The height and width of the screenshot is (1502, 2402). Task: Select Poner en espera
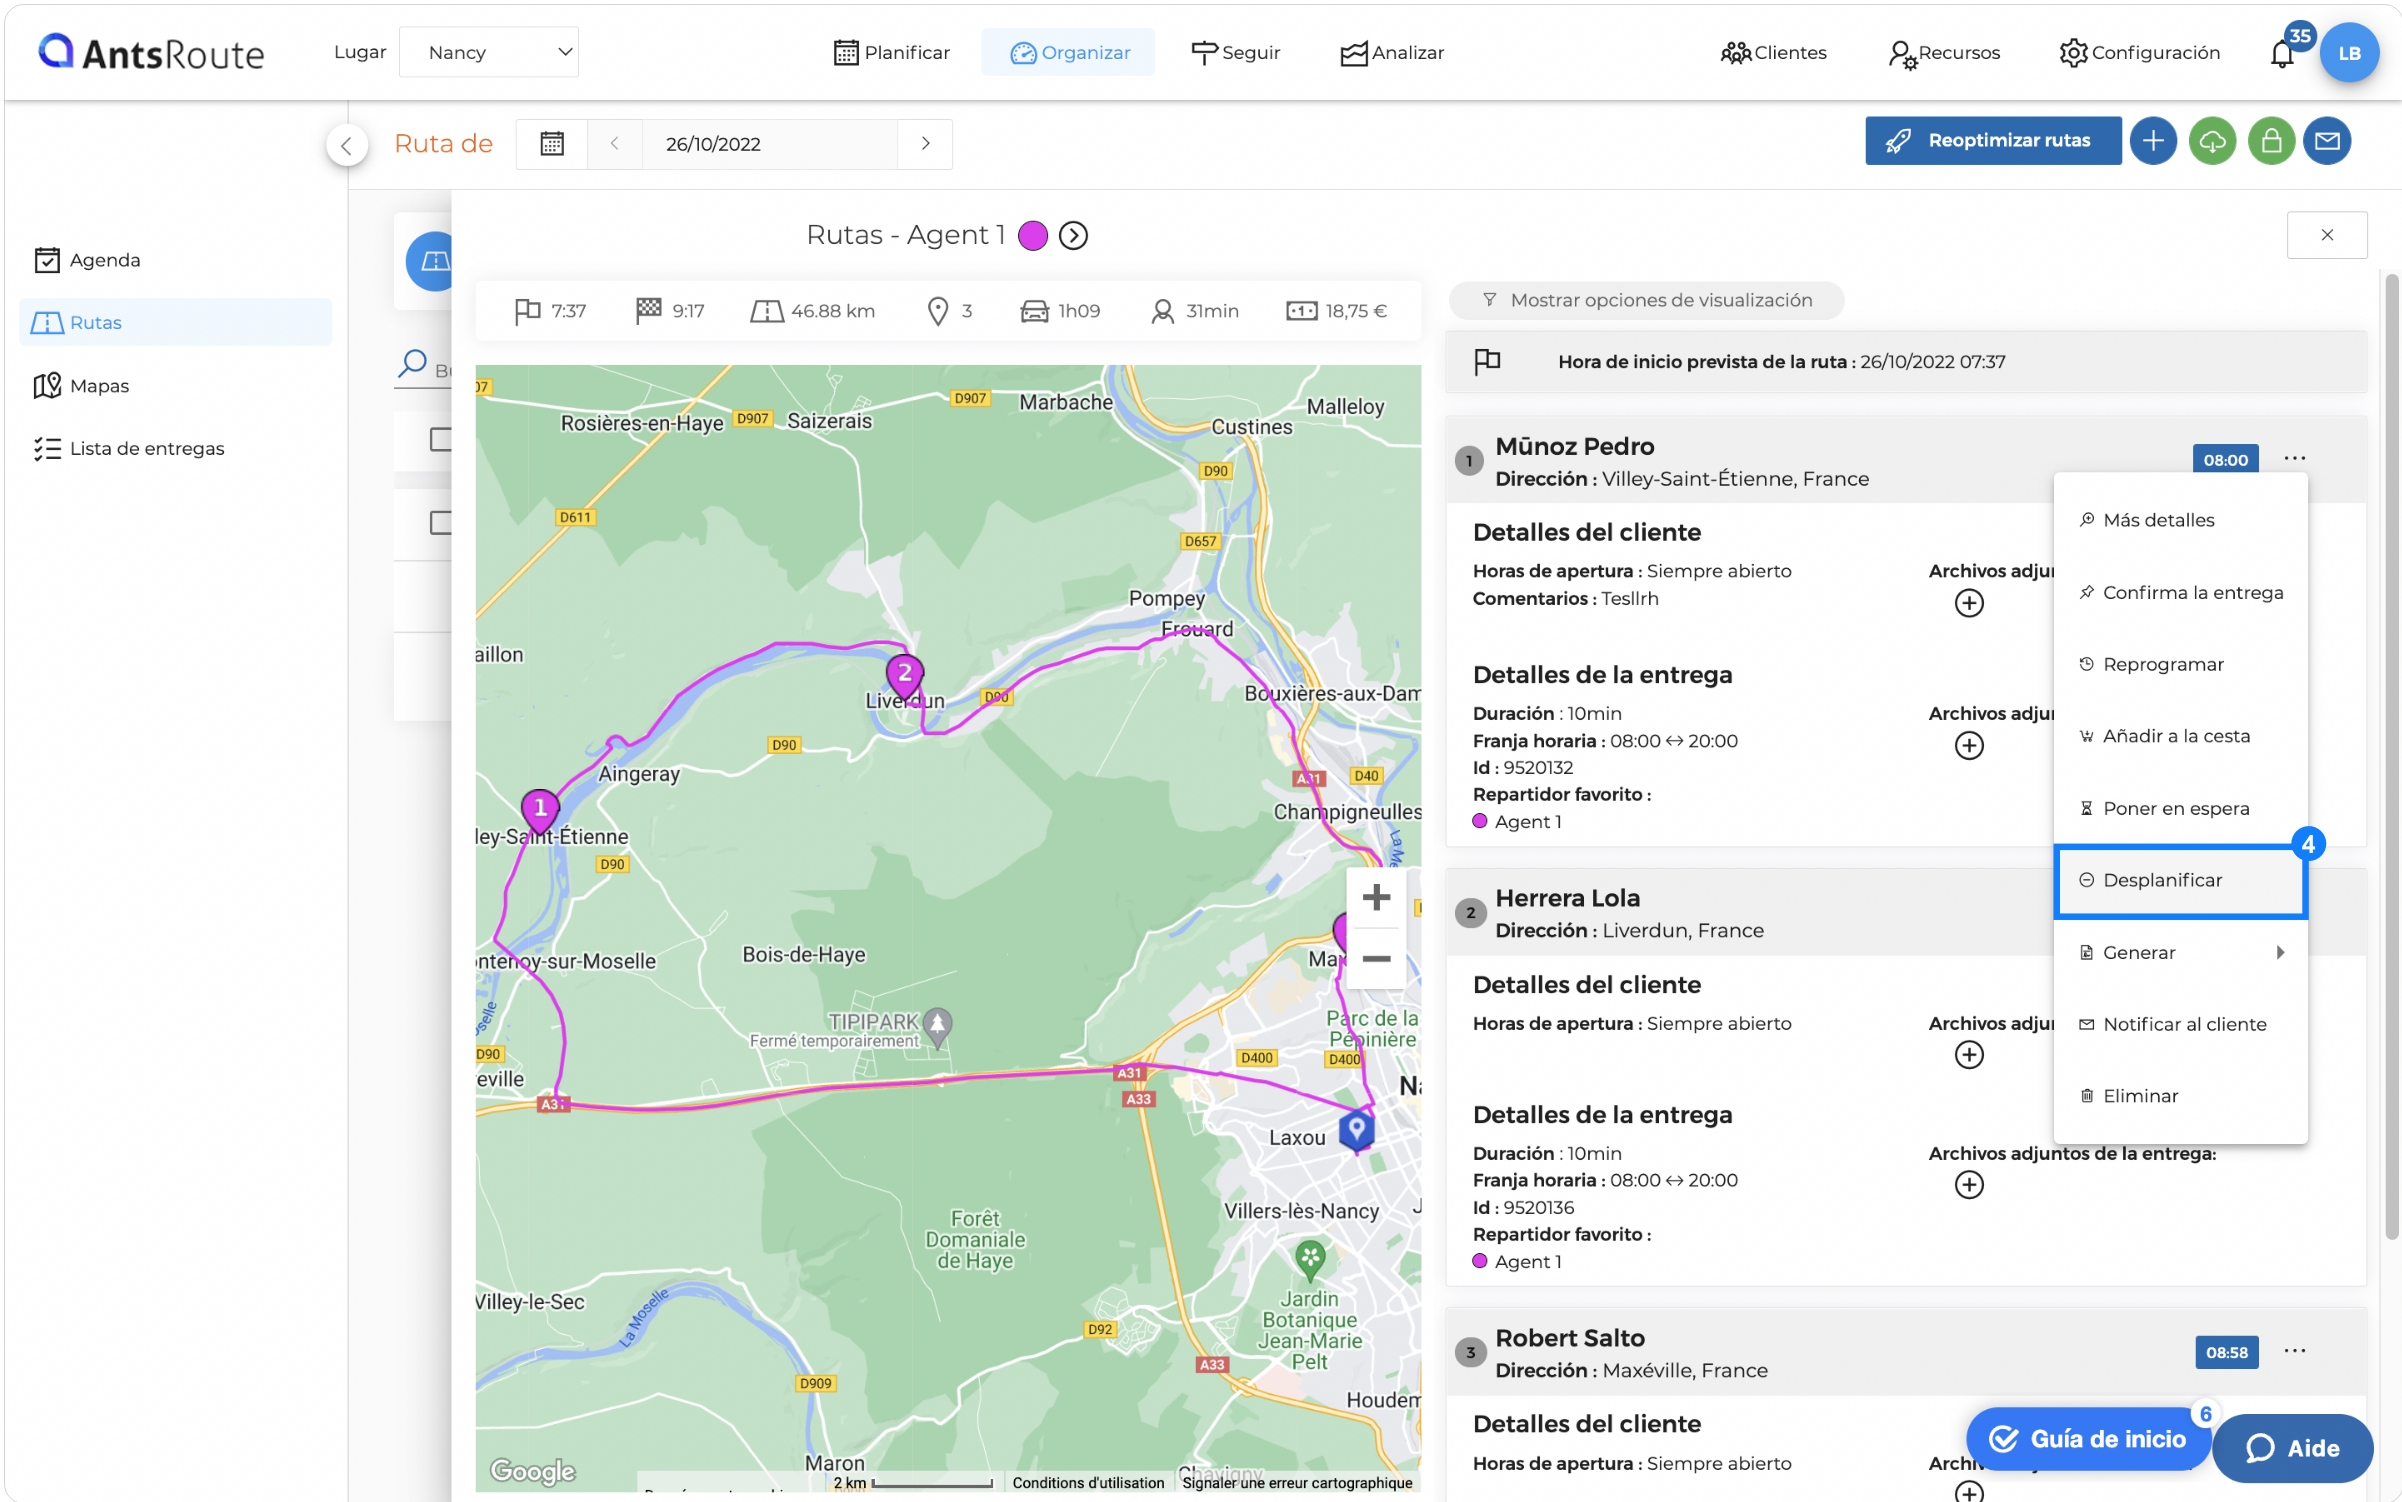[x=2180, y=809]
